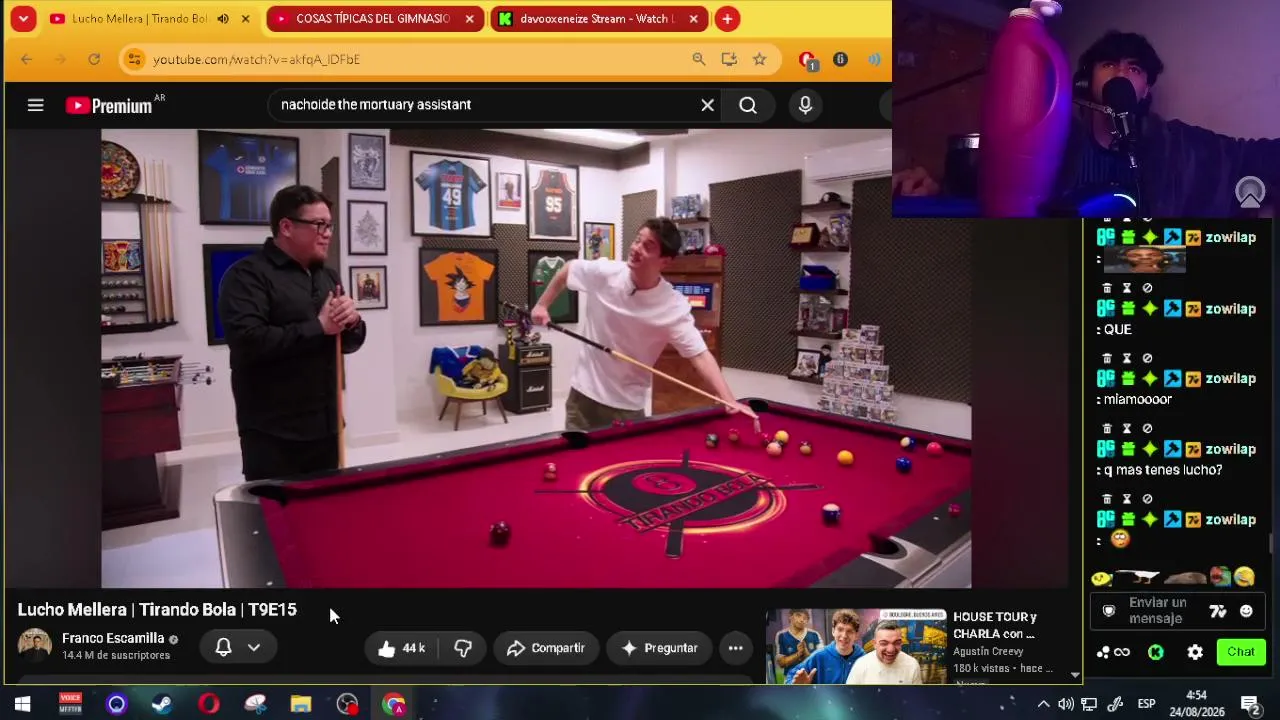Select the yellow duck quick emote
The height and width of the screenshot is (720, 1280).
pyautogui.click(x=1101, y=578)
